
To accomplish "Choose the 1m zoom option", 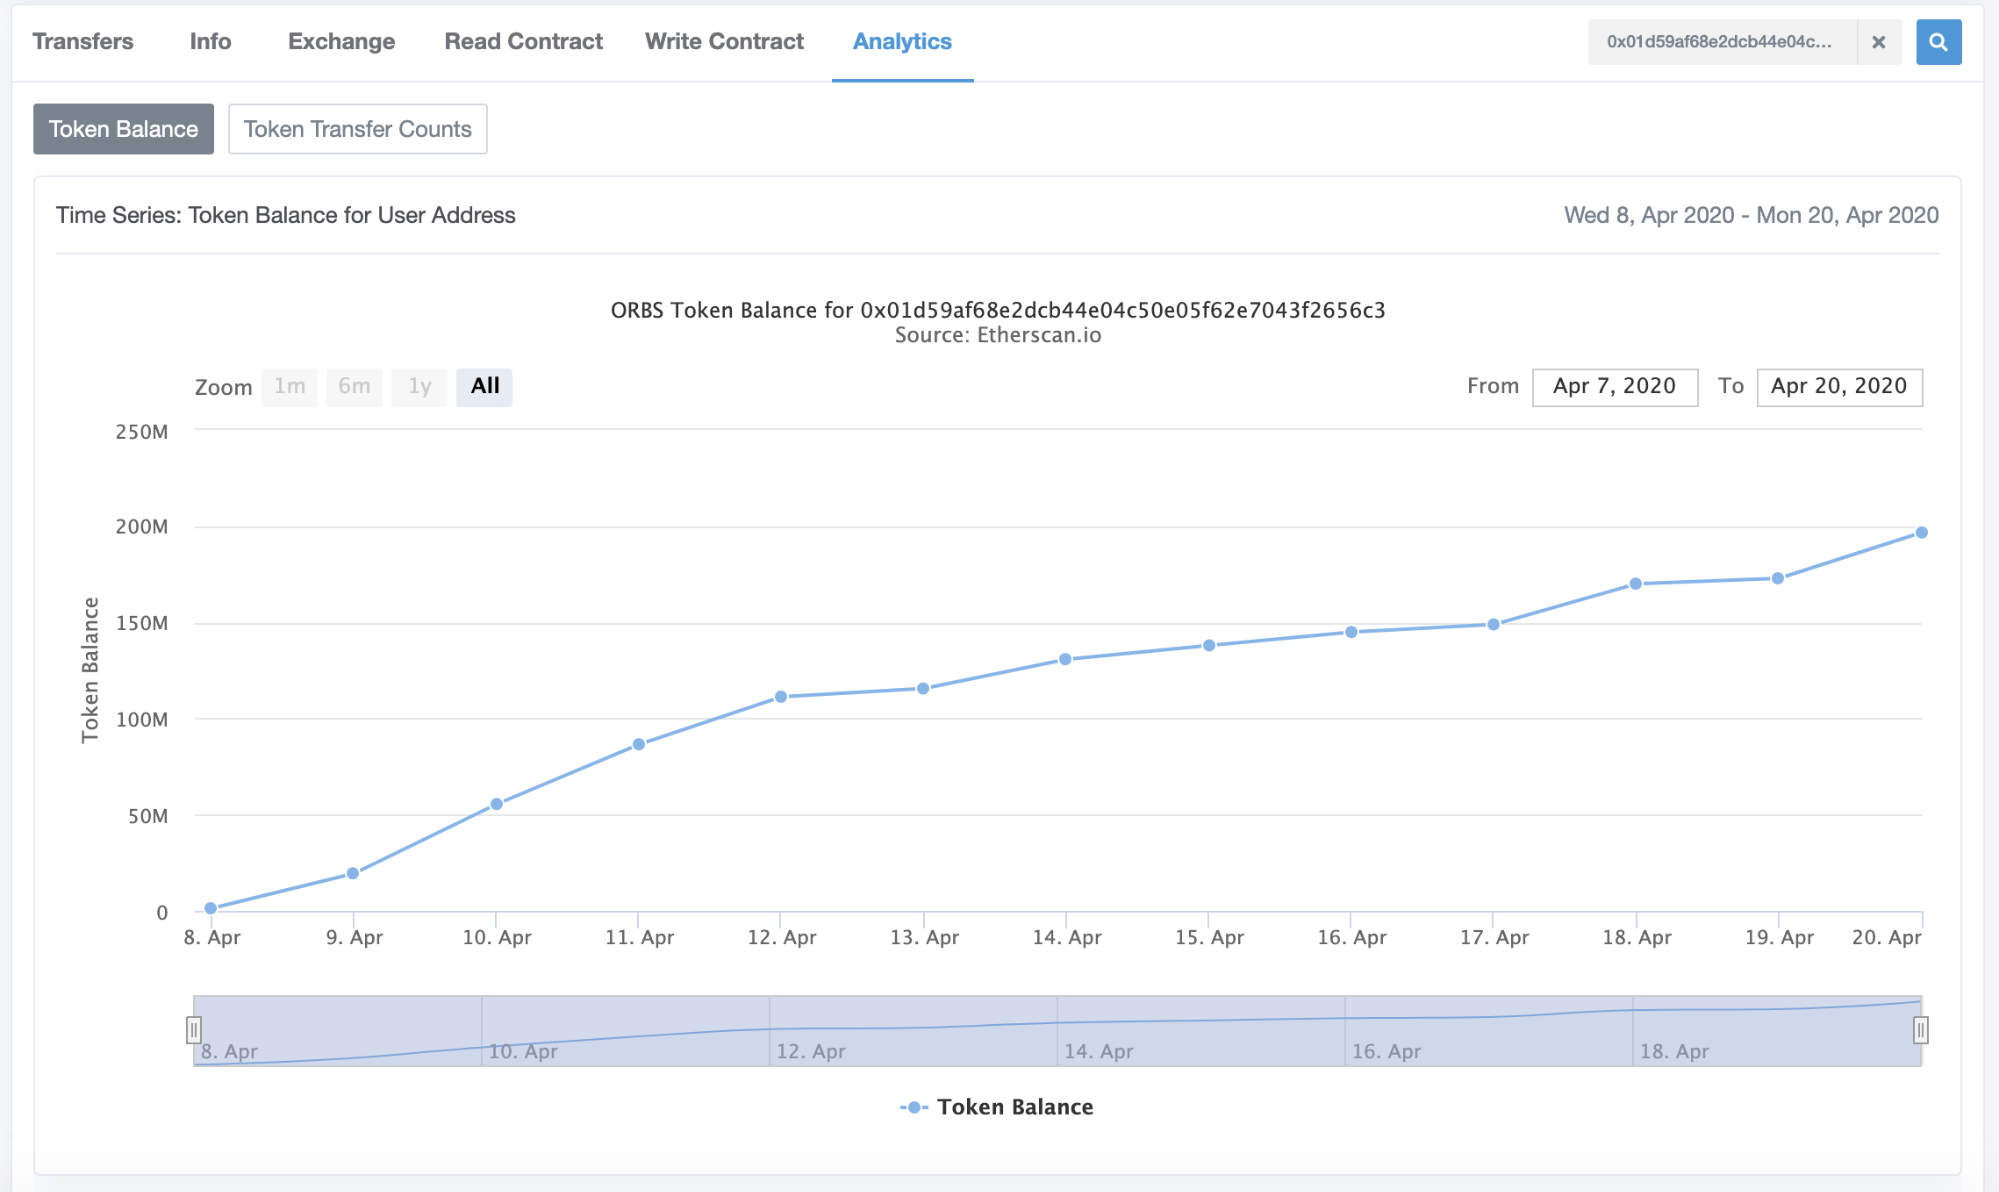I will click(290, 387).
